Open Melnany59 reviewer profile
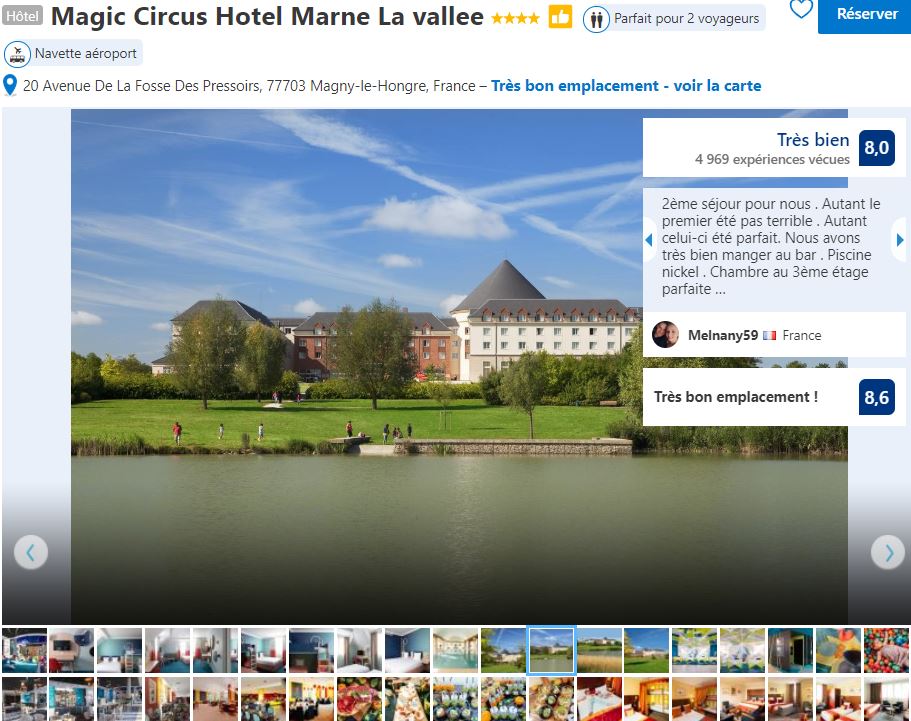Screen dimensions: 911x721 (x=723, y=335)
